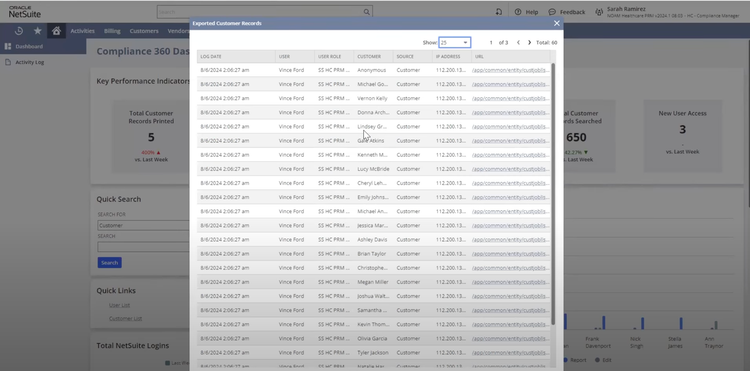
Task: Click customer cell 'Gale Atkins'
Action: coord(371,141)
